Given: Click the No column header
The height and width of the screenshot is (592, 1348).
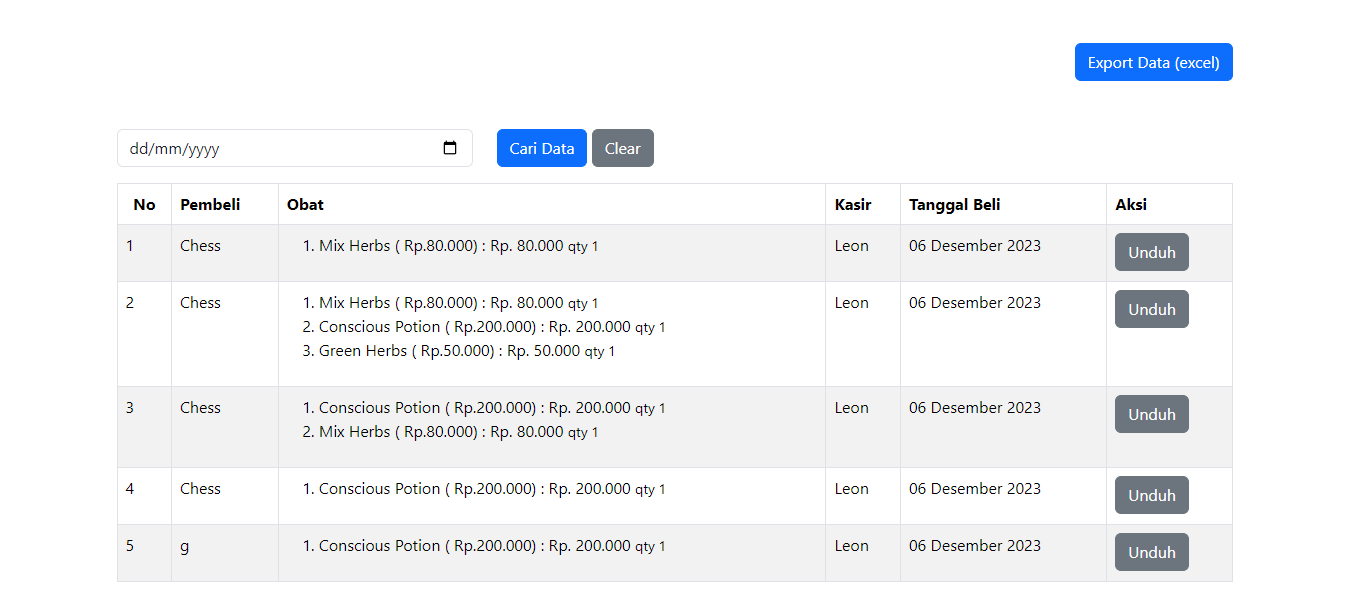Looking at the screenshot, I should [x=144, y=204].
